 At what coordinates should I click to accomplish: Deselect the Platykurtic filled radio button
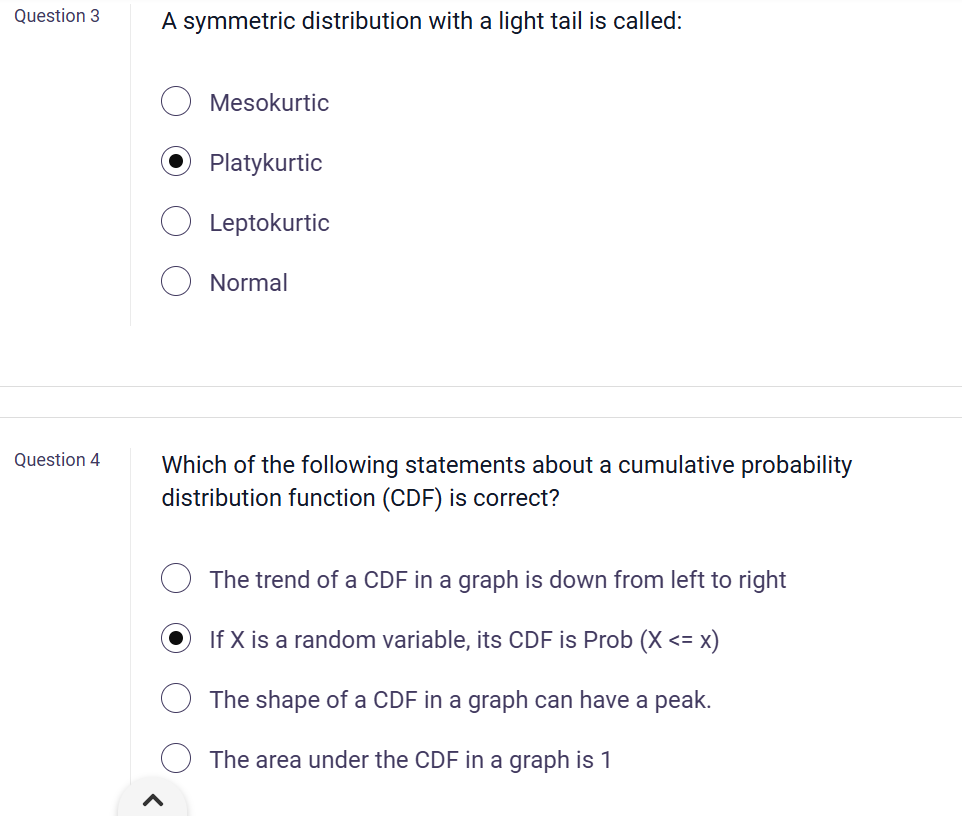point(175,161)
